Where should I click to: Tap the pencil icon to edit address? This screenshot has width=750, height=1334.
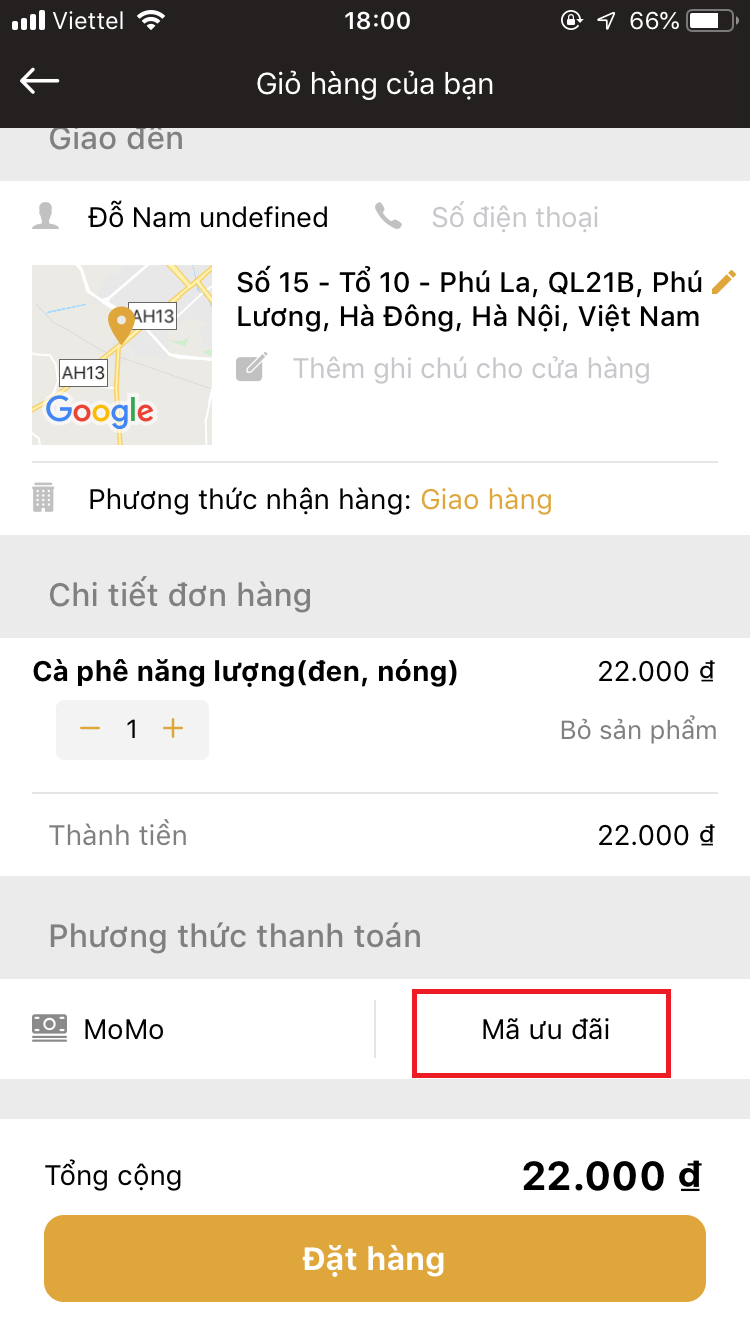(723, 283)
